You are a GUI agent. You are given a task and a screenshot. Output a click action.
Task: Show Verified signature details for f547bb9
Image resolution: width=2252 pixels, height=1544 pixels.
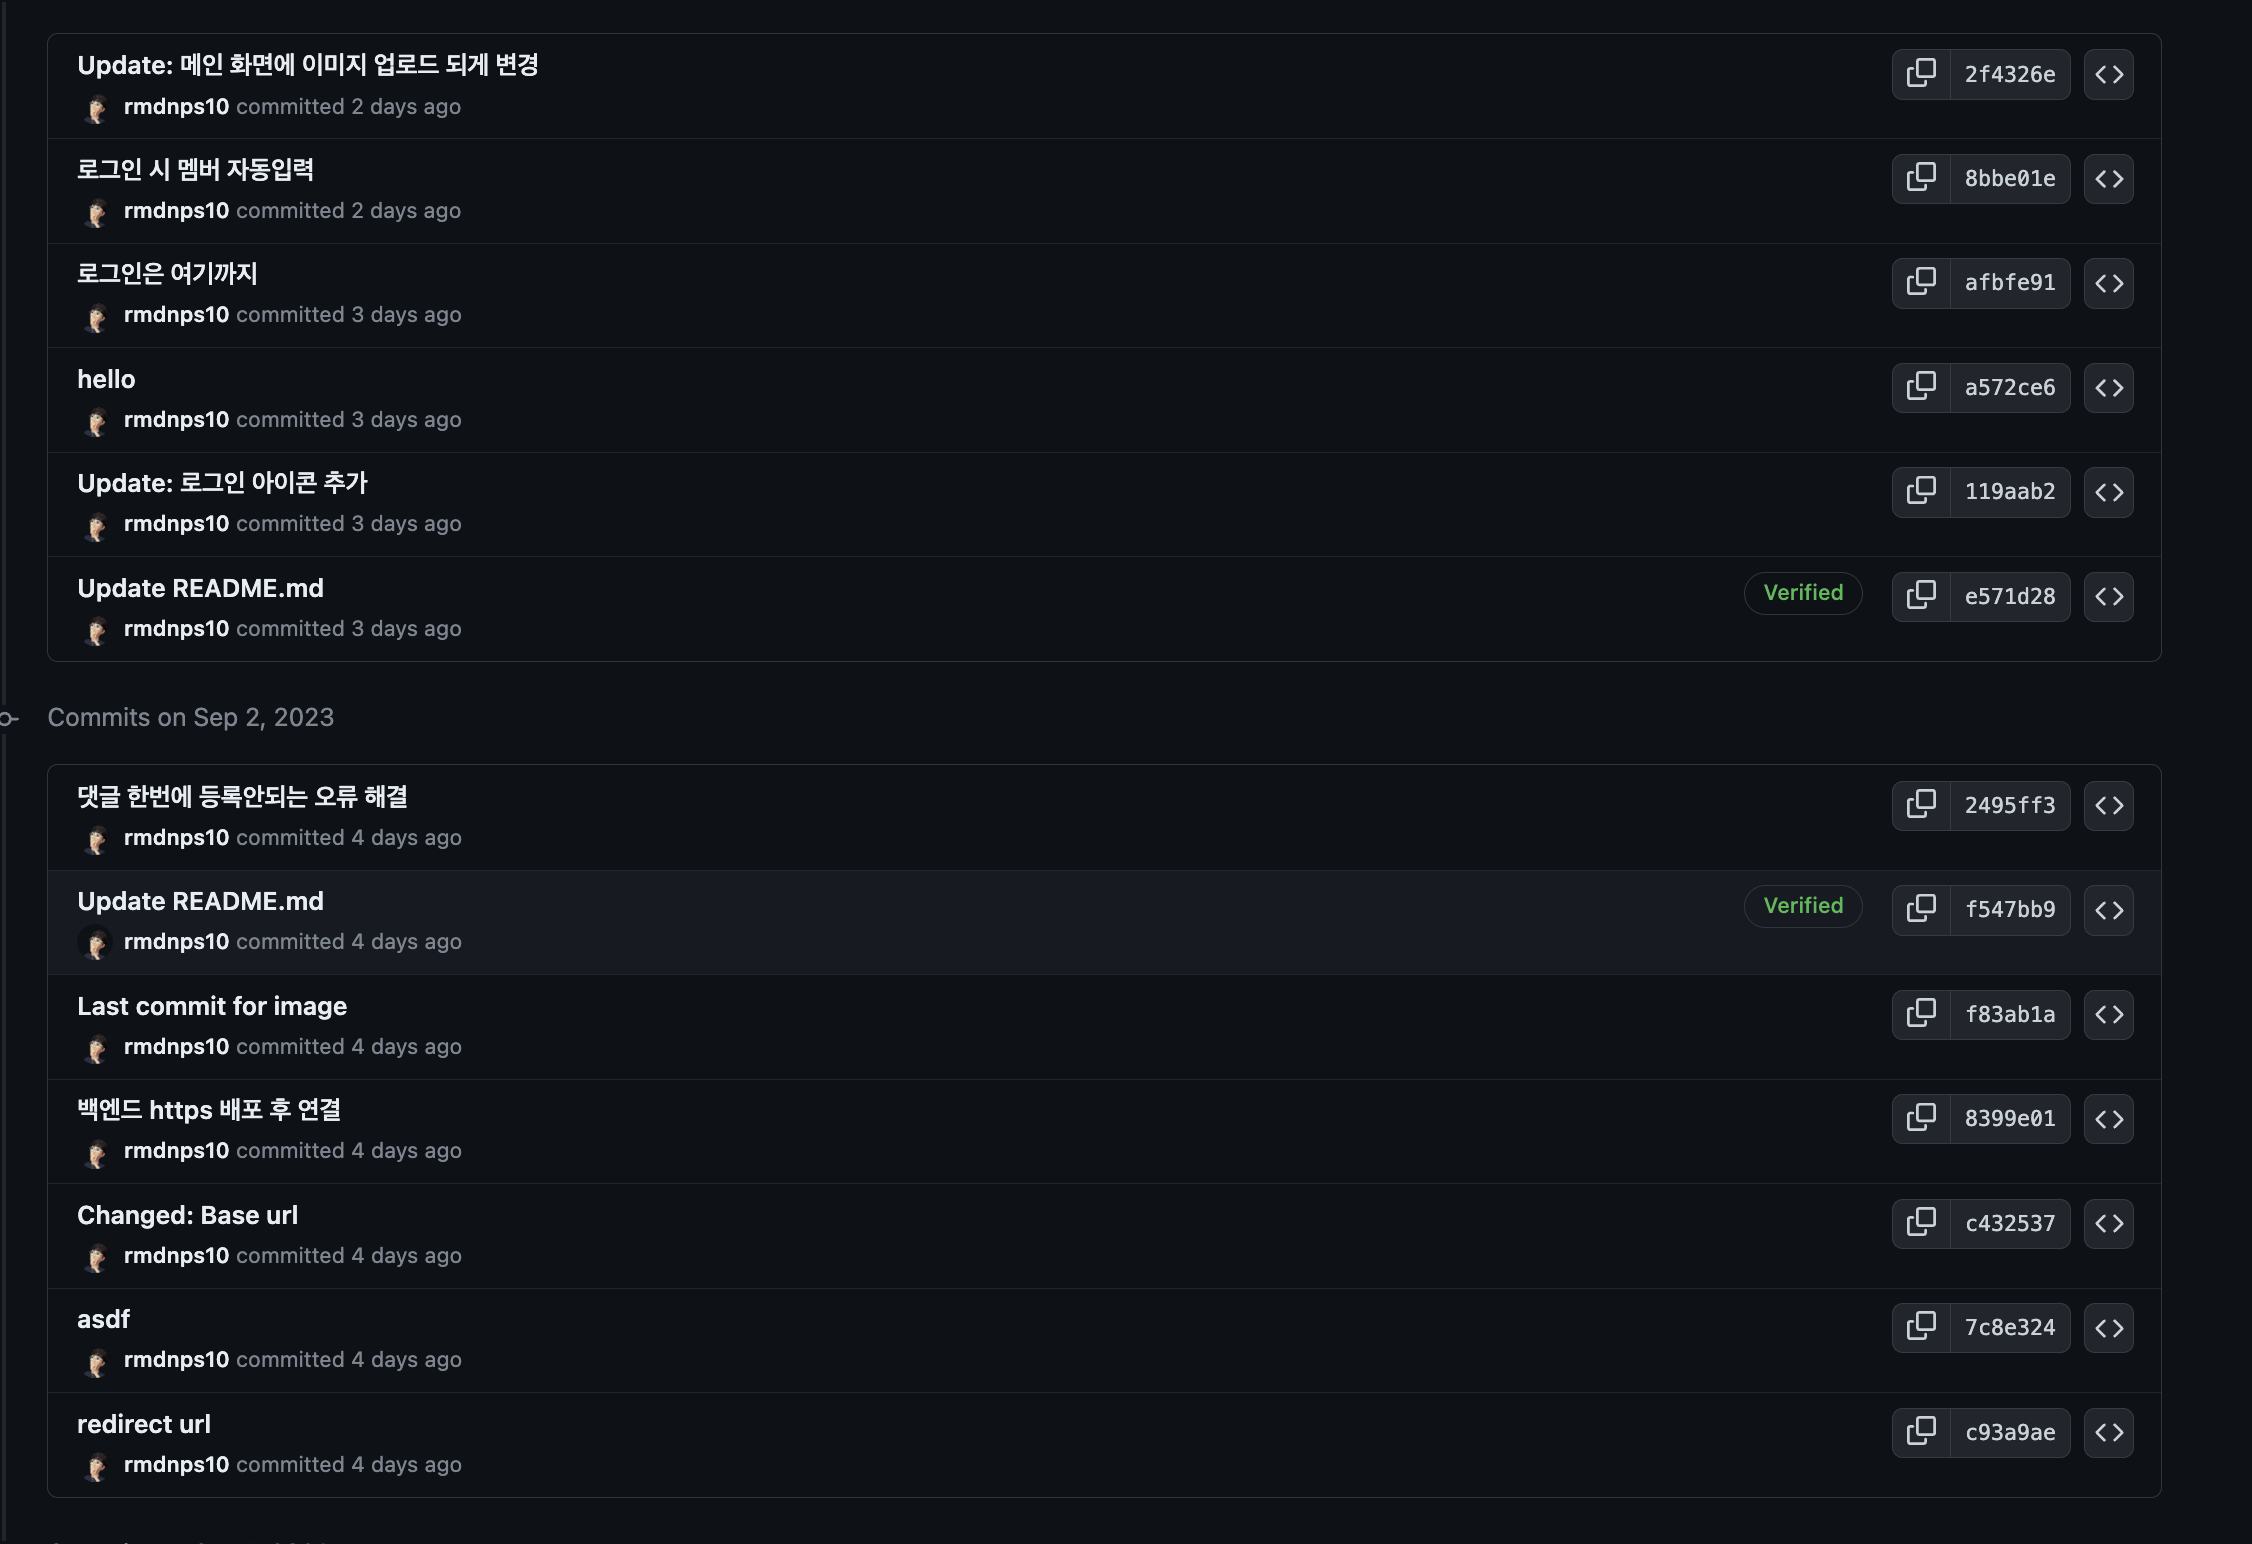click(1802, 906)
